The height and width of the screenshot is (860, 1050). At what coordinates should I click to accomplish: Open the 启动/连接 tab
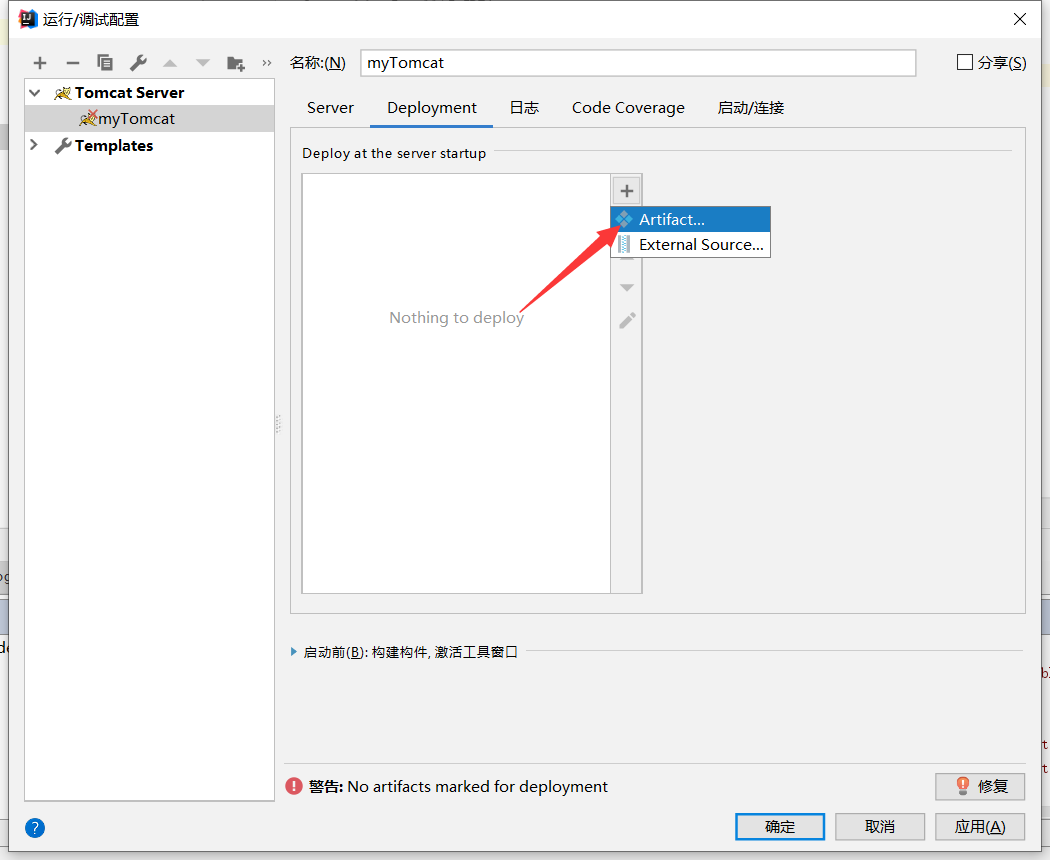coord(751,108)
